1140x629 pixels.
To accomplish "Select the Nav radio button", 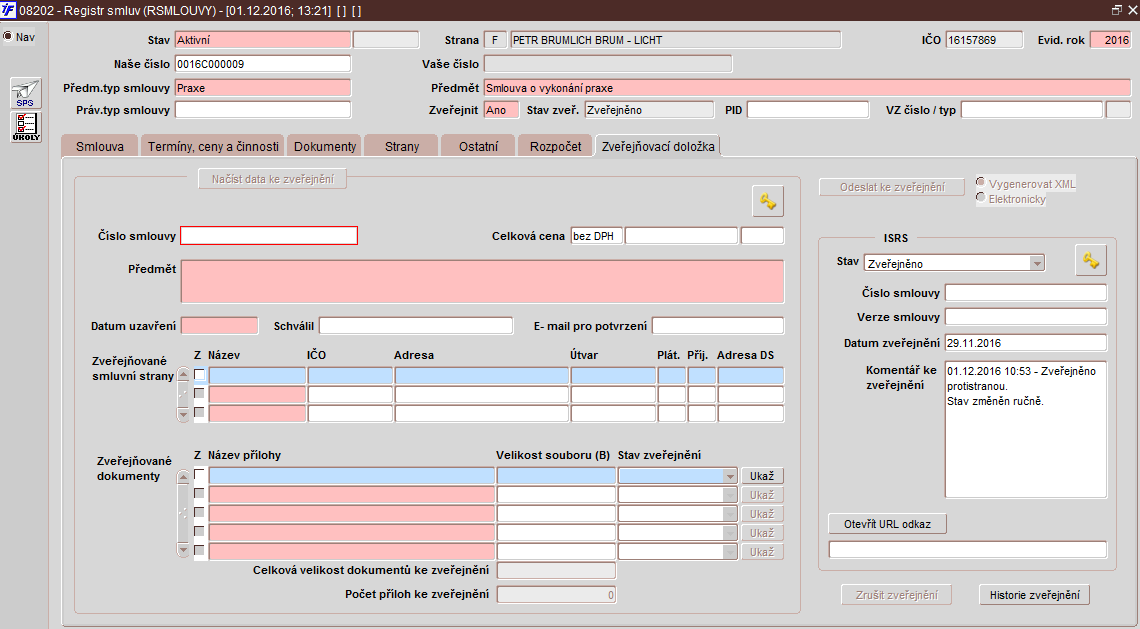I will coord(8,37).
